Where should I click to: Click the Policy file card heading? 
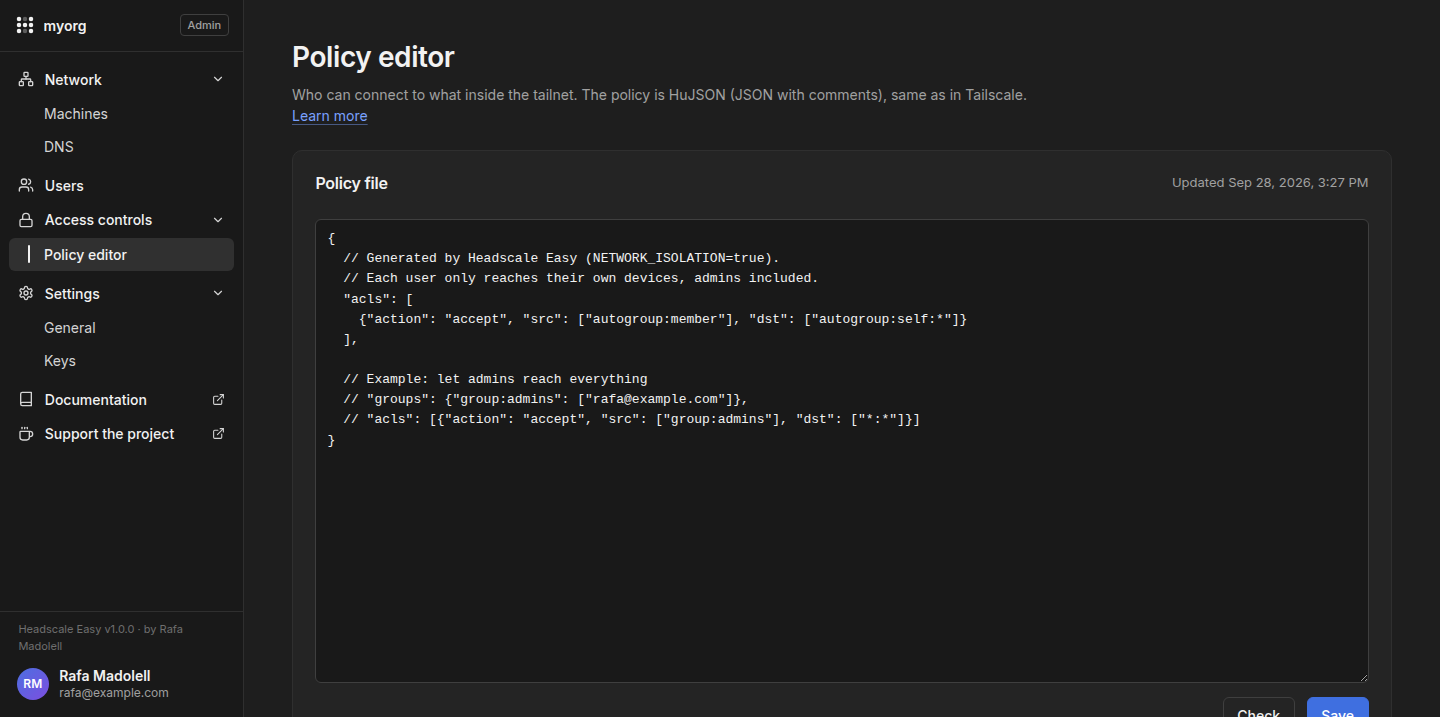coord(352,183)
